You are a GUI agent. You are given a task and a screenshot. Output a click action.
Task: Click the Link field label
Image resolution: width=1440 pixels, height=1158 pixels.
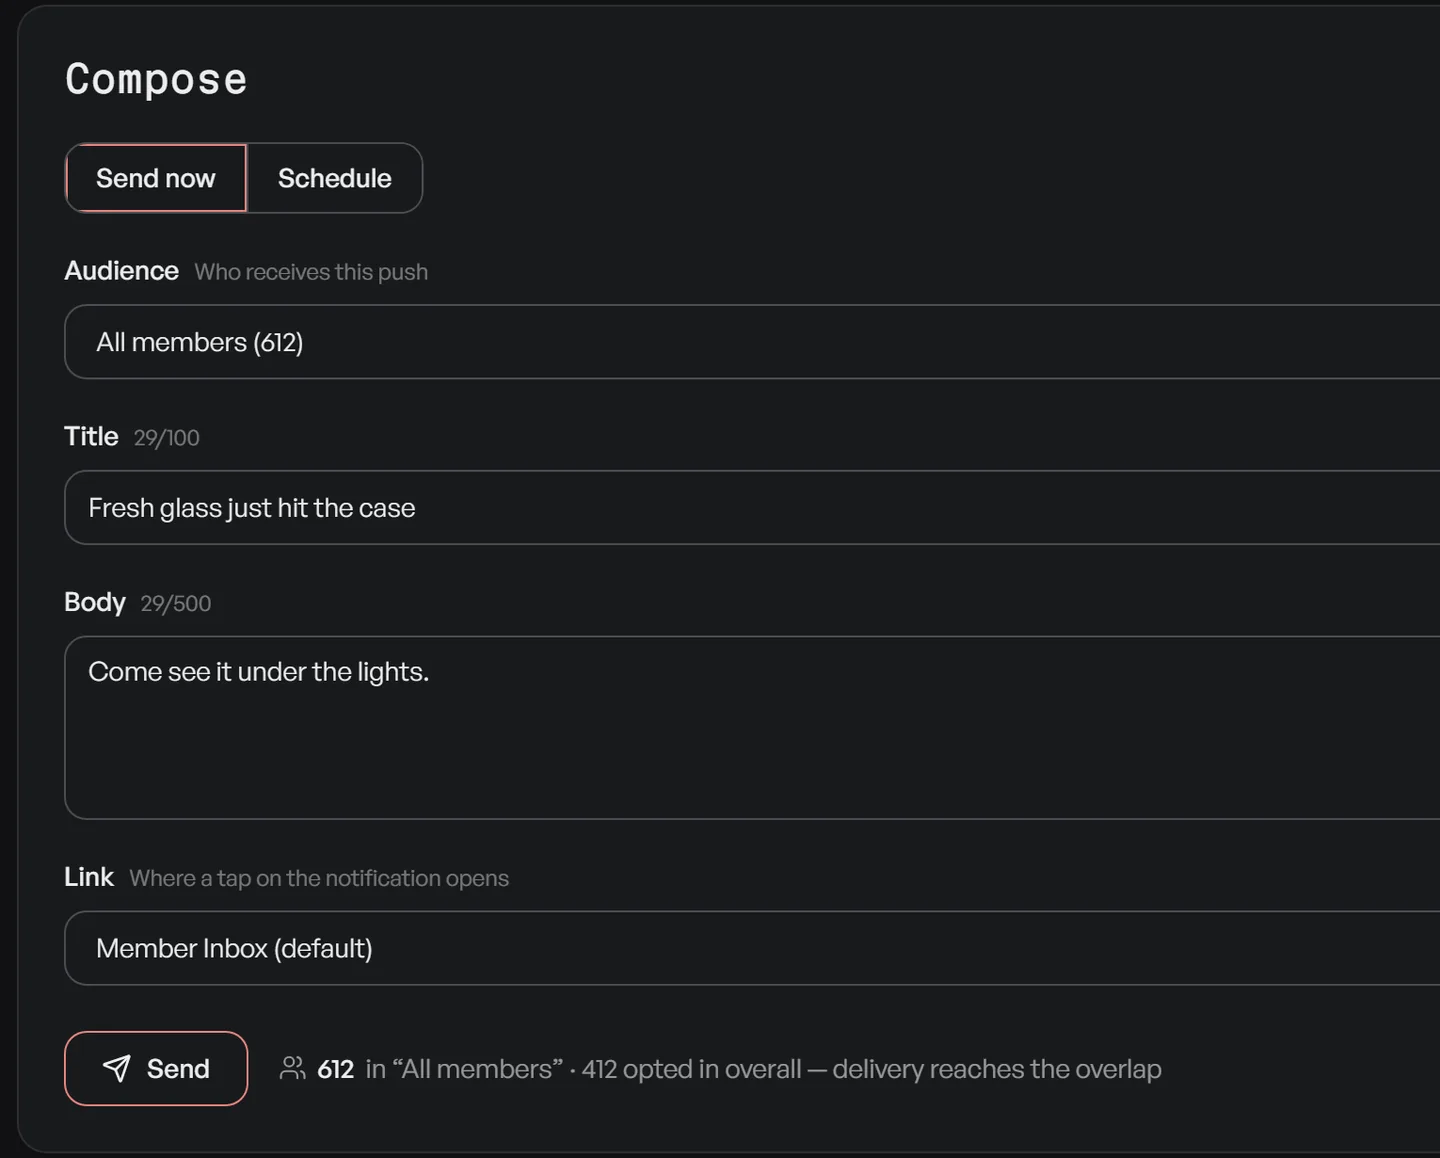[x=89, y=877]
